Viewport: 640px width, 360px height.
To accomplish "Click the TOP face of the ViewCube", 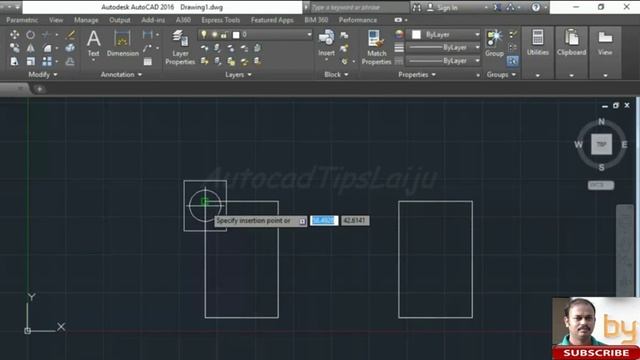I will 601,144.
